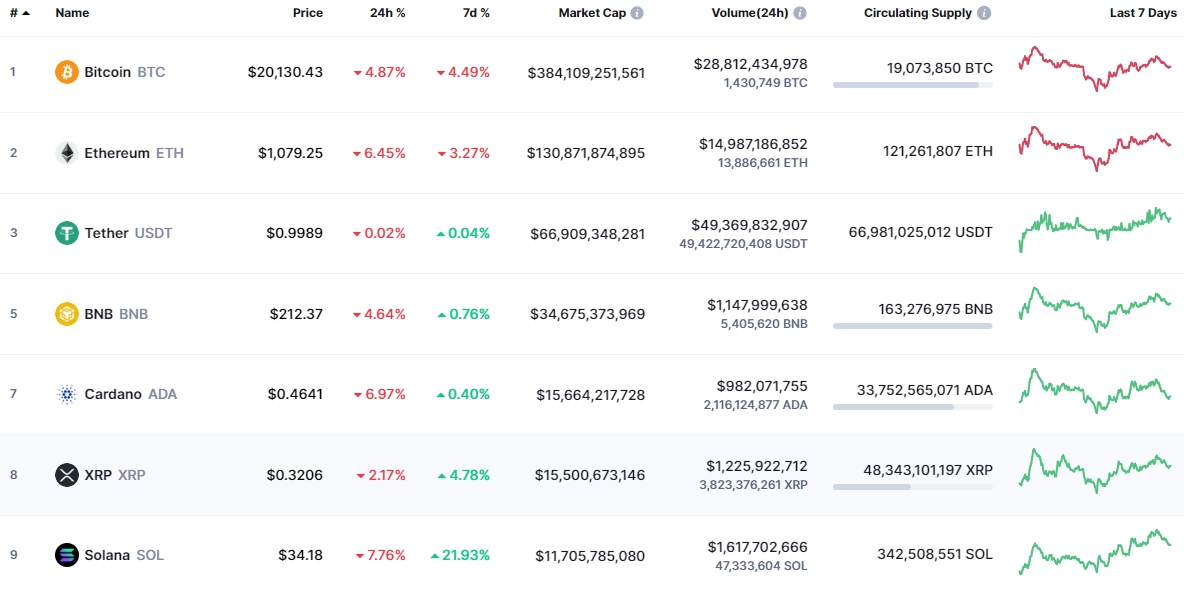The width and height of the screenshot is (1184, 590).
Task: Click the XRP logo icon
Action: coord(66,475)
